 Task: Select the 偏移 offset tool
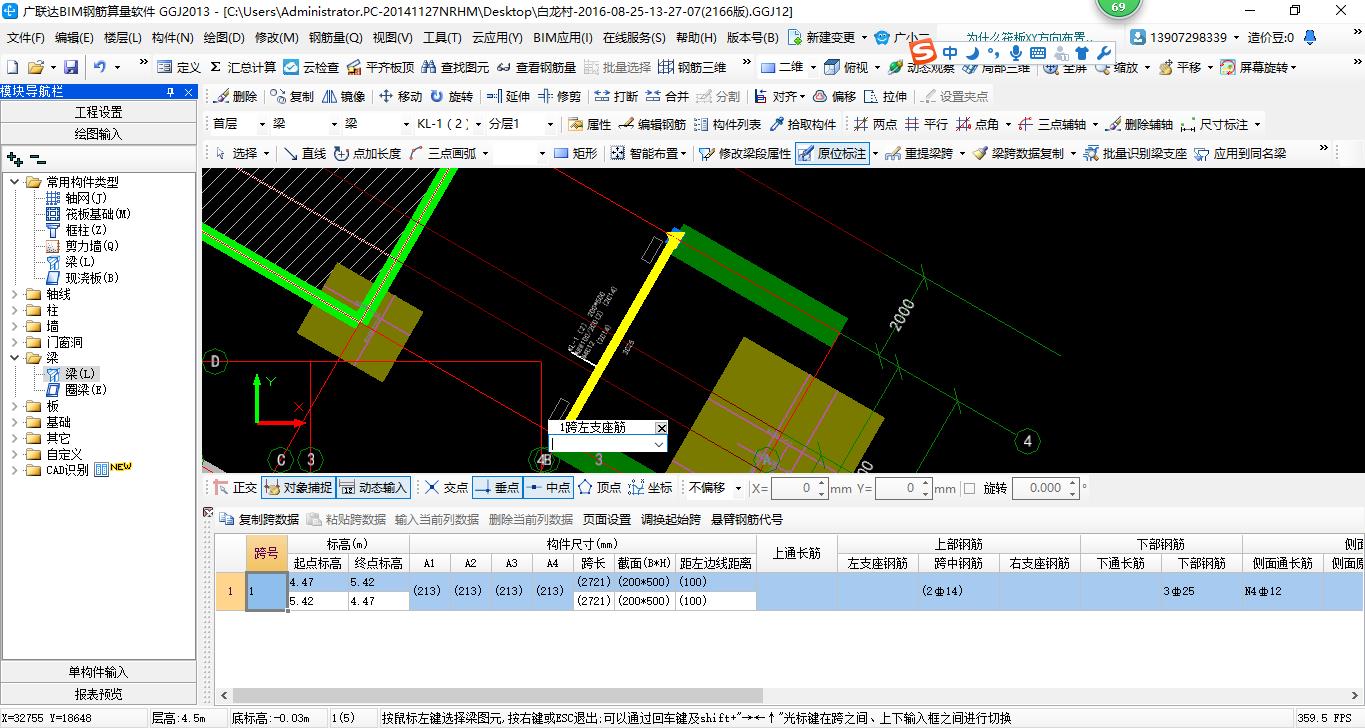[834, 97]
